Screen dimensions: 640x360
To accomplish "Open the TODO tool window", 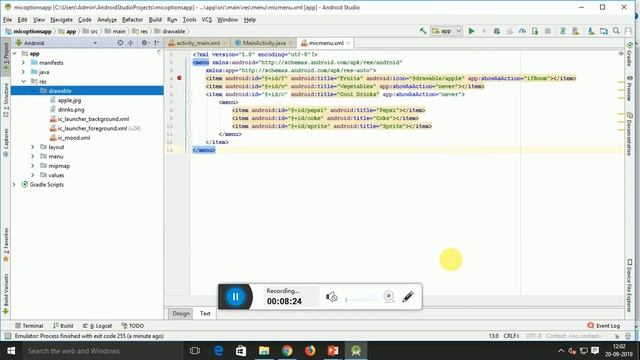I will click(133, 326).
